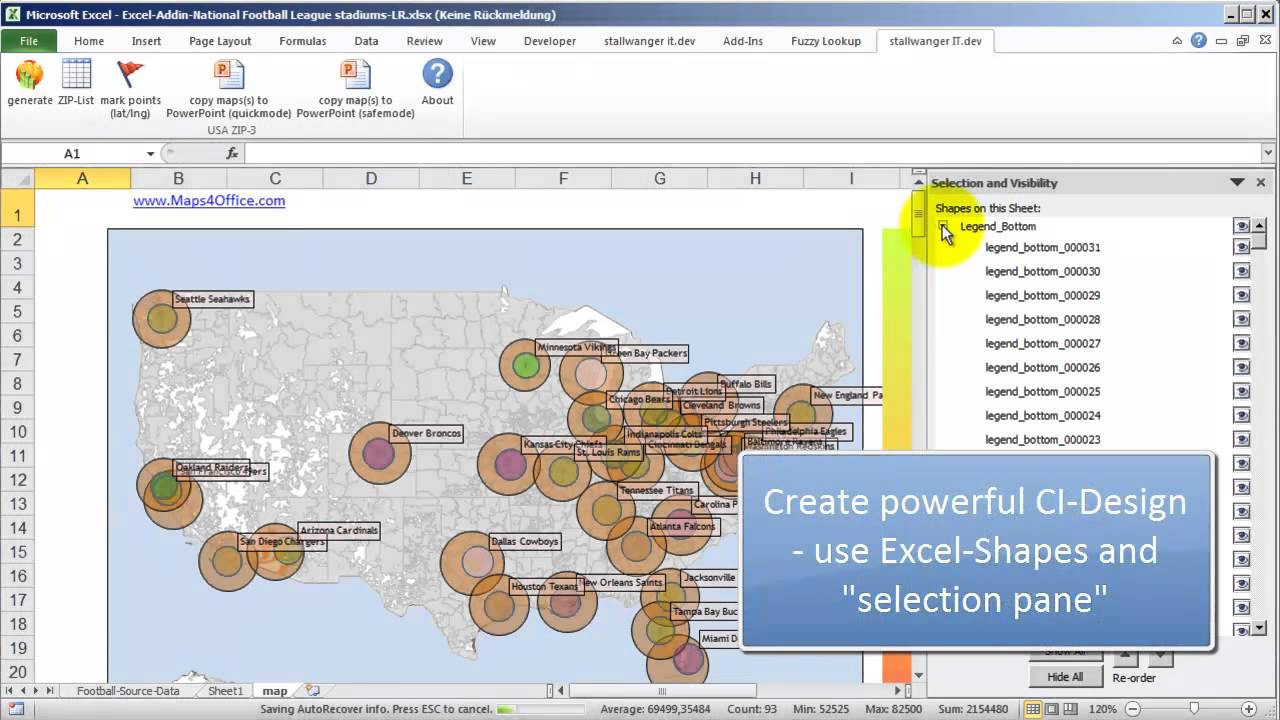The width and height of the screenshot is (1280, 720).
Task: Click the zoom slider handle
Action: (1193, 708)
